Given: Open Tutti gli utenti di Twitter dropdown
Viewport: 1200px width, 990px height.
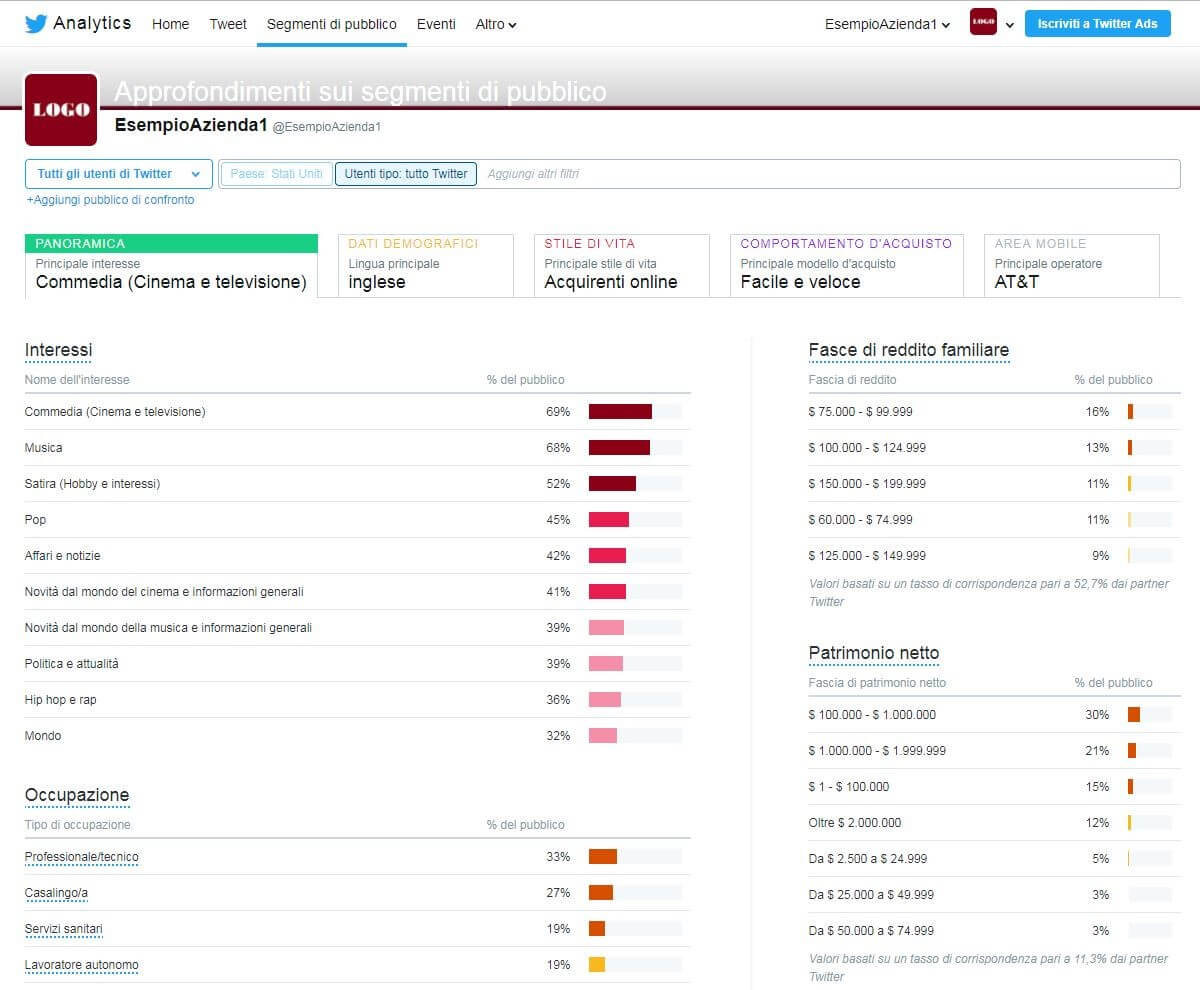Looking at the screenshot, I should (119, 174).
